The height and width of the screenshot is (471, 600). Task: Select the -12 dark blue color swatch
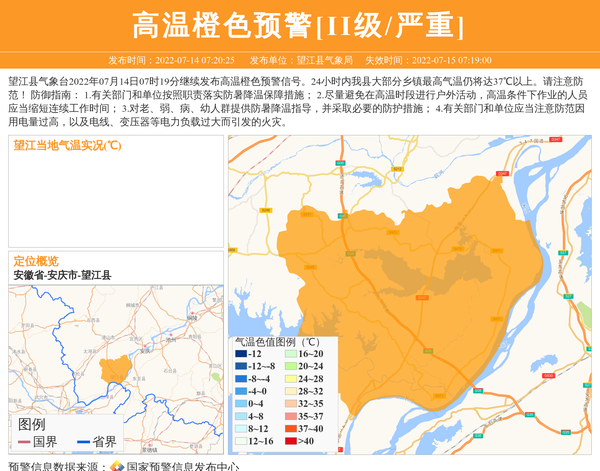point(240,354)
